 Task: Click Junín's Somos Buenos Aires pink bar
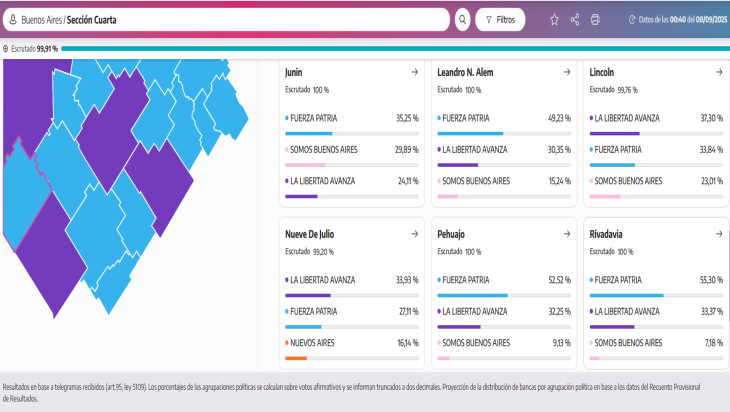(x=352, y=165)
